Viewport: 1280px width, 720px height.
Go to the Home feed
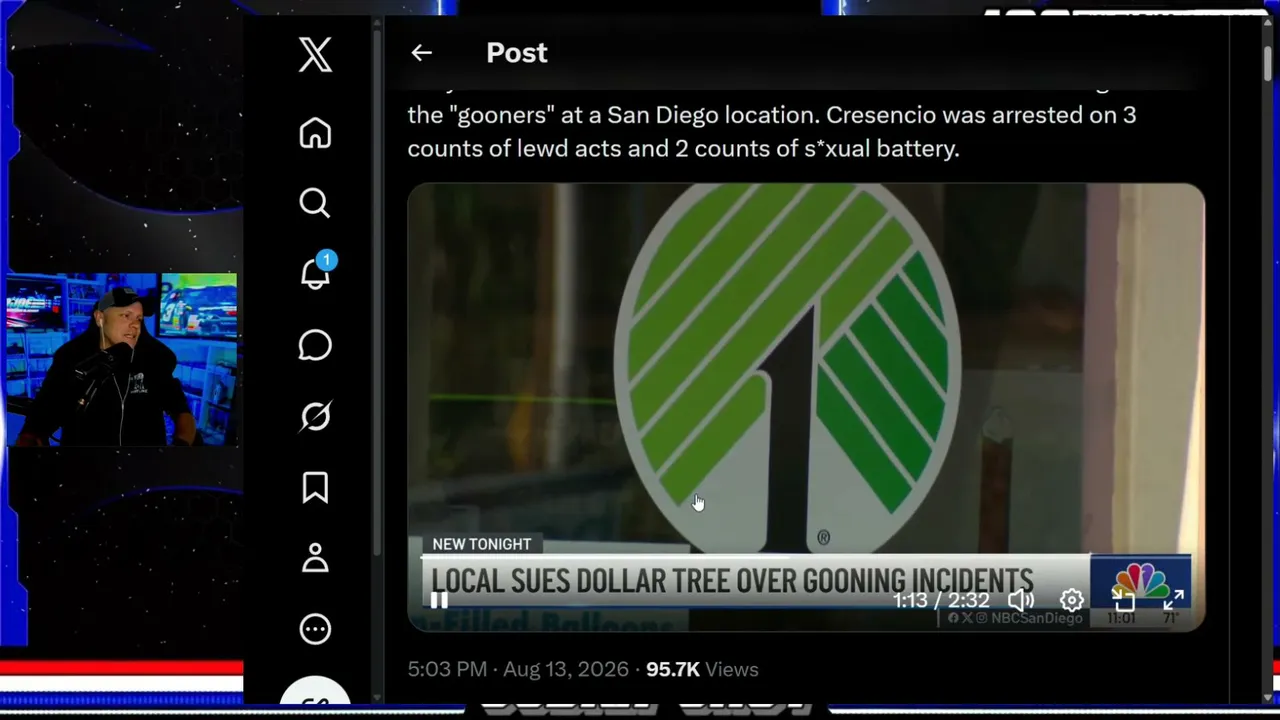point(315,133)
